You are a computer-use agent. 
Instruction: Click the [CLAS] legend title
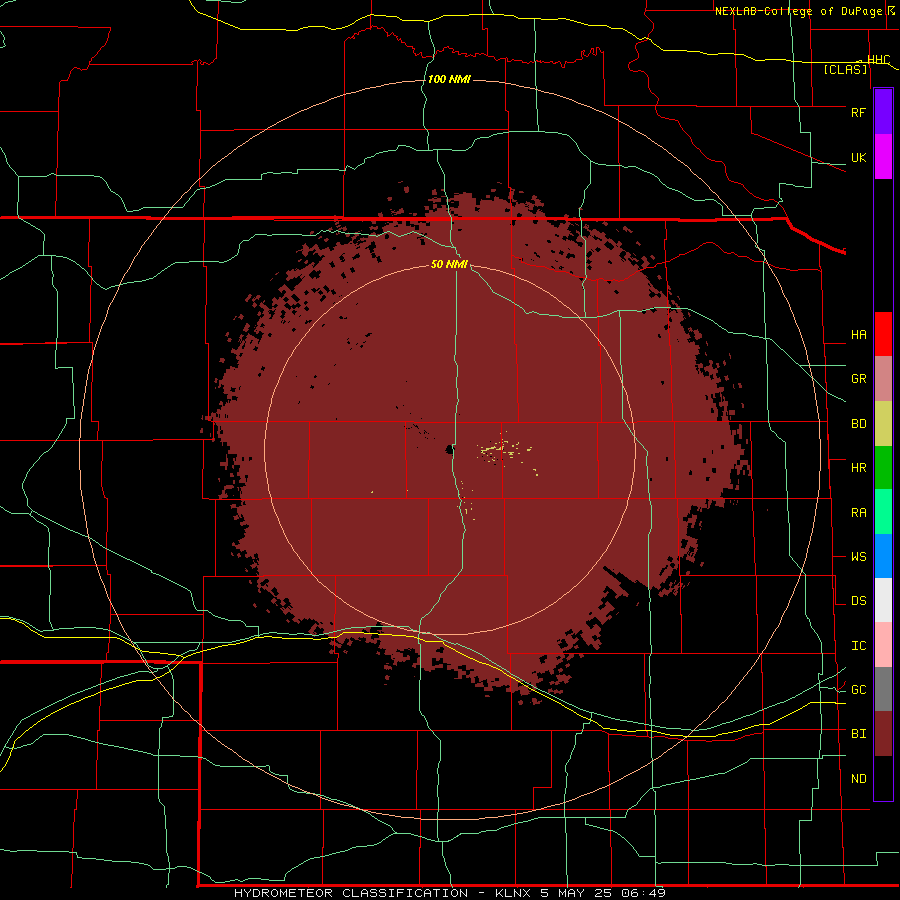845,69
